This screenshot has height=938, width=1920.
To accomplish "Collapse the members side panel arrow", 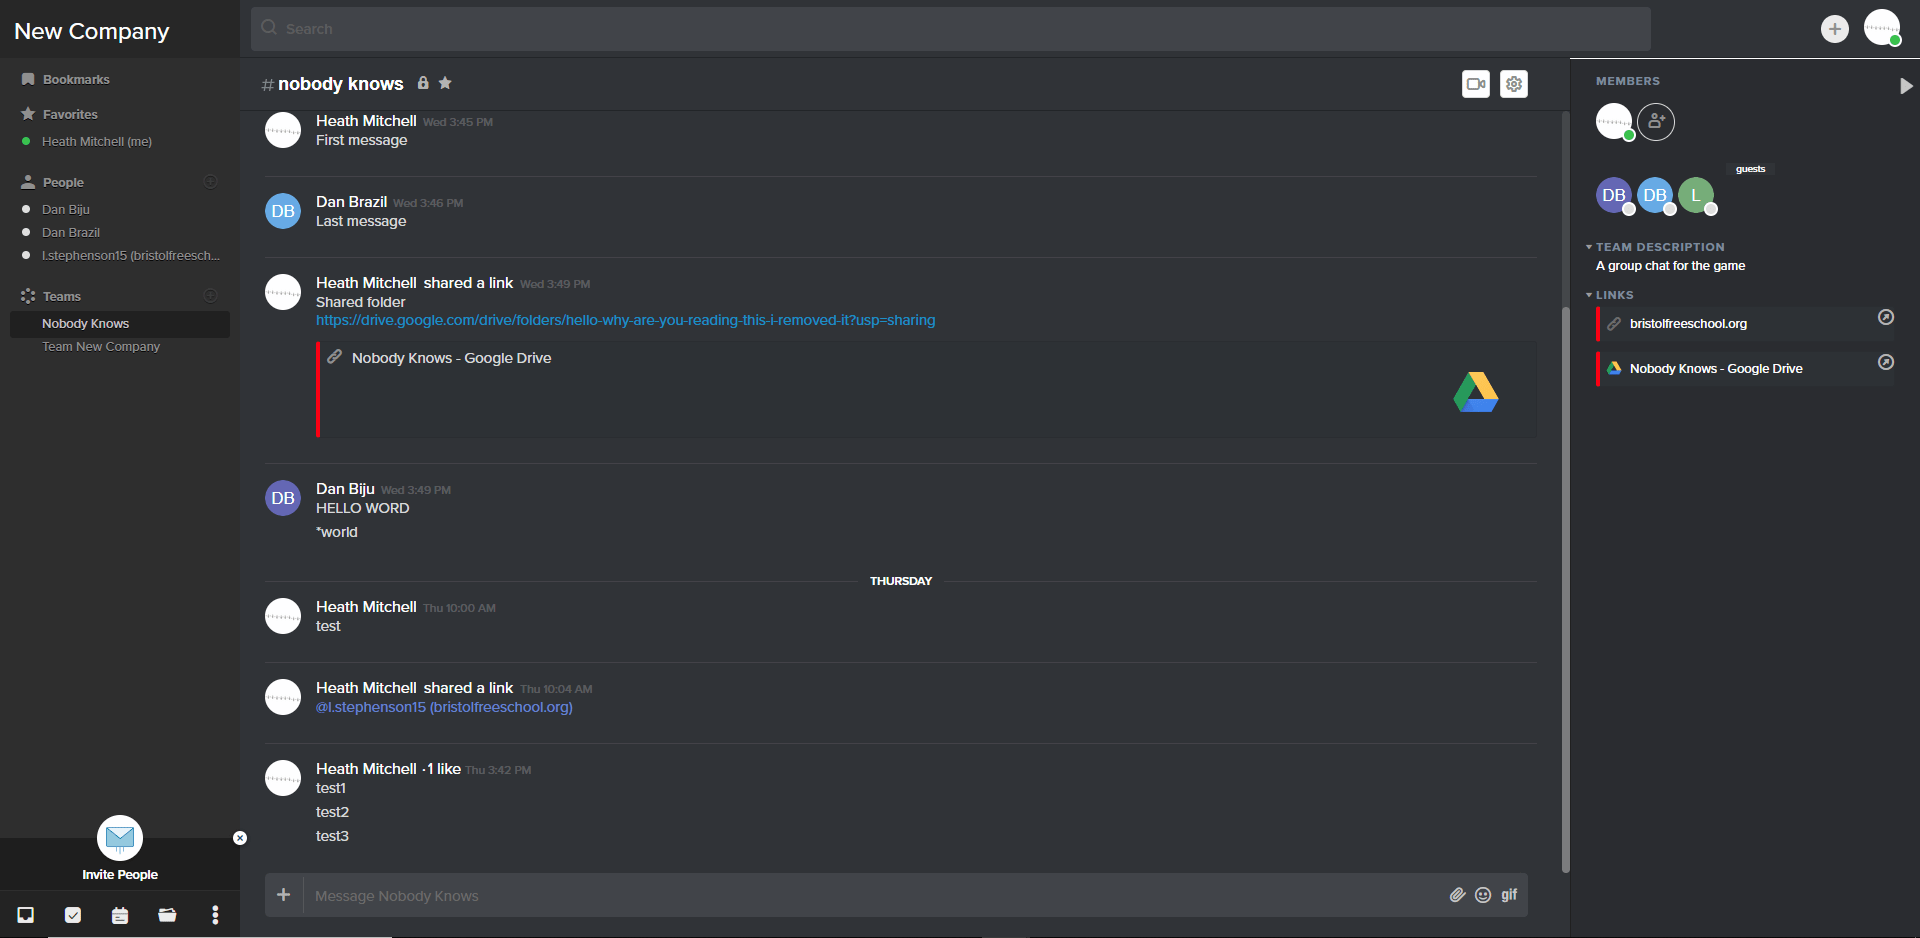I will tap(1906, 86).
